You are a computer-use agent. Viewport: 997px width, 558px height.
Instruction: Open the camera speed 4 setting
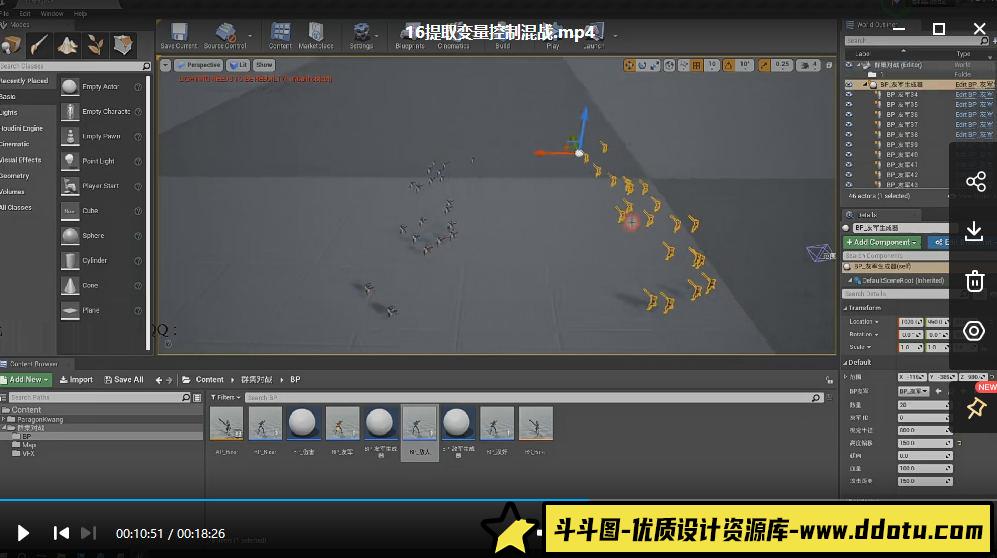click(809, 65)
